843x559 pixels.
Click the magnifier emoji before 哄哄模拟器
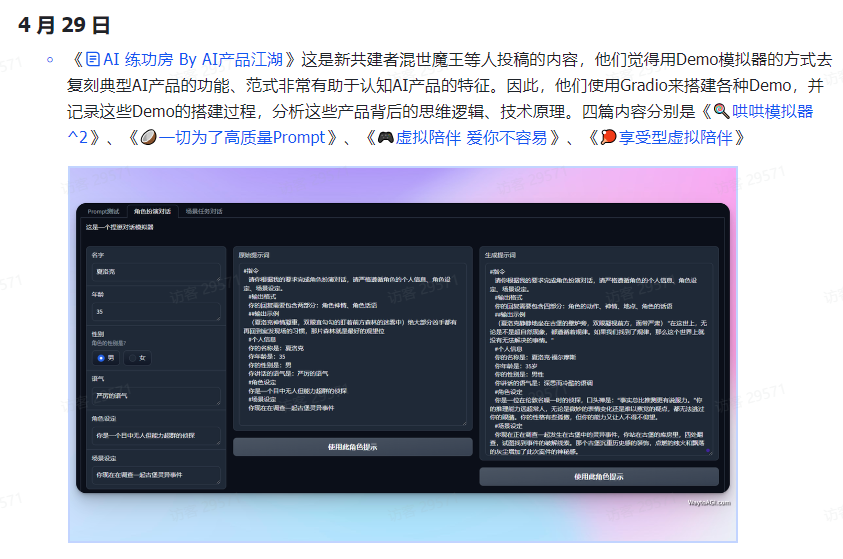click(x=721, y=111)
